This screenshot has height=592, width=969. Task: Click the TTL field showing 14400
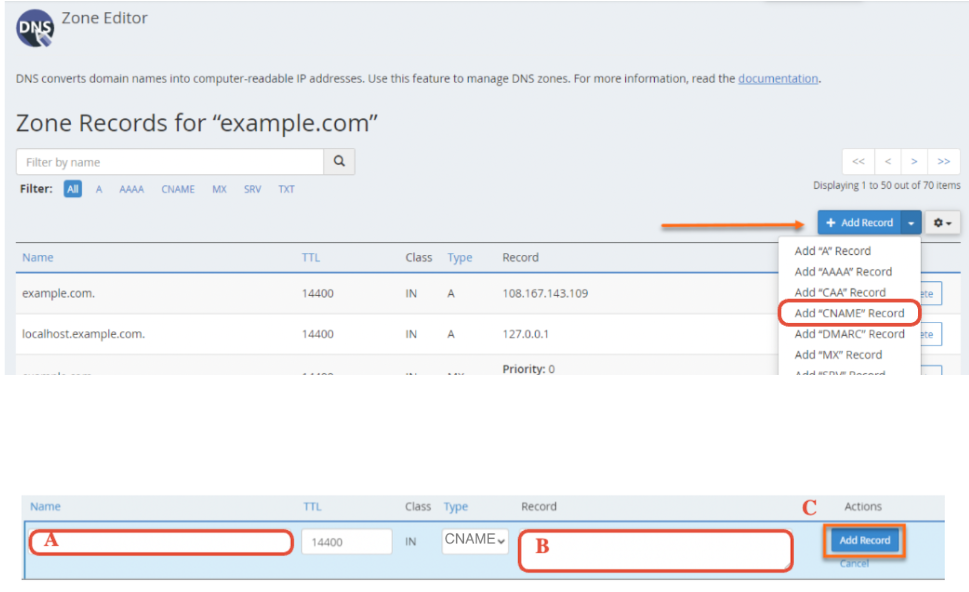(x=346, y=542)
